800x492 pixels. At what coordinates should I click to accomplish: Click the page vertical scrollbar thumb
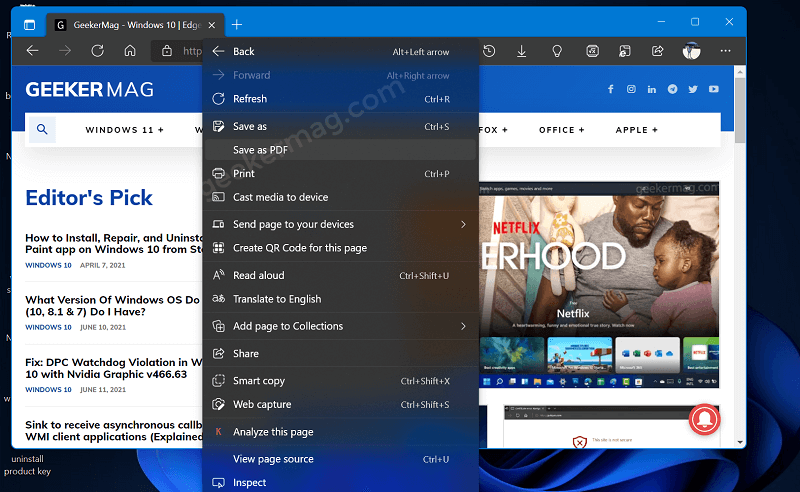coord(740,110)
